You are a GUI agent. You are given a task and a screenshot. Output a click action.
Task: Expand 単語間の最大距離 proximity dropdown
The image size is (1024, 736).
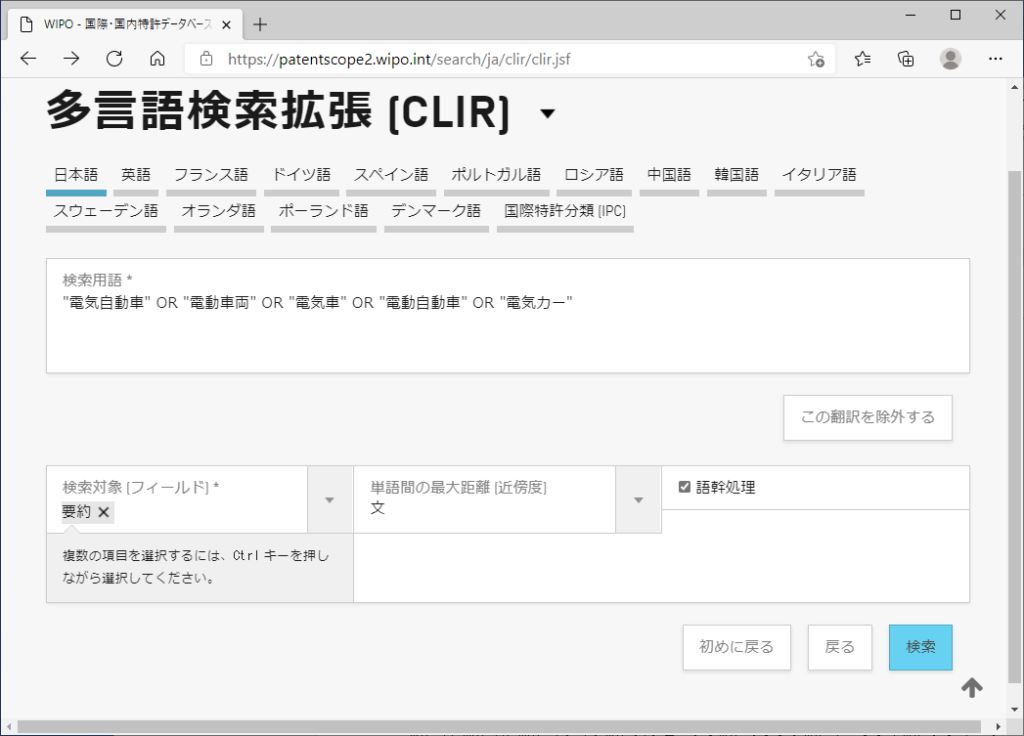[x=638, y=499]
